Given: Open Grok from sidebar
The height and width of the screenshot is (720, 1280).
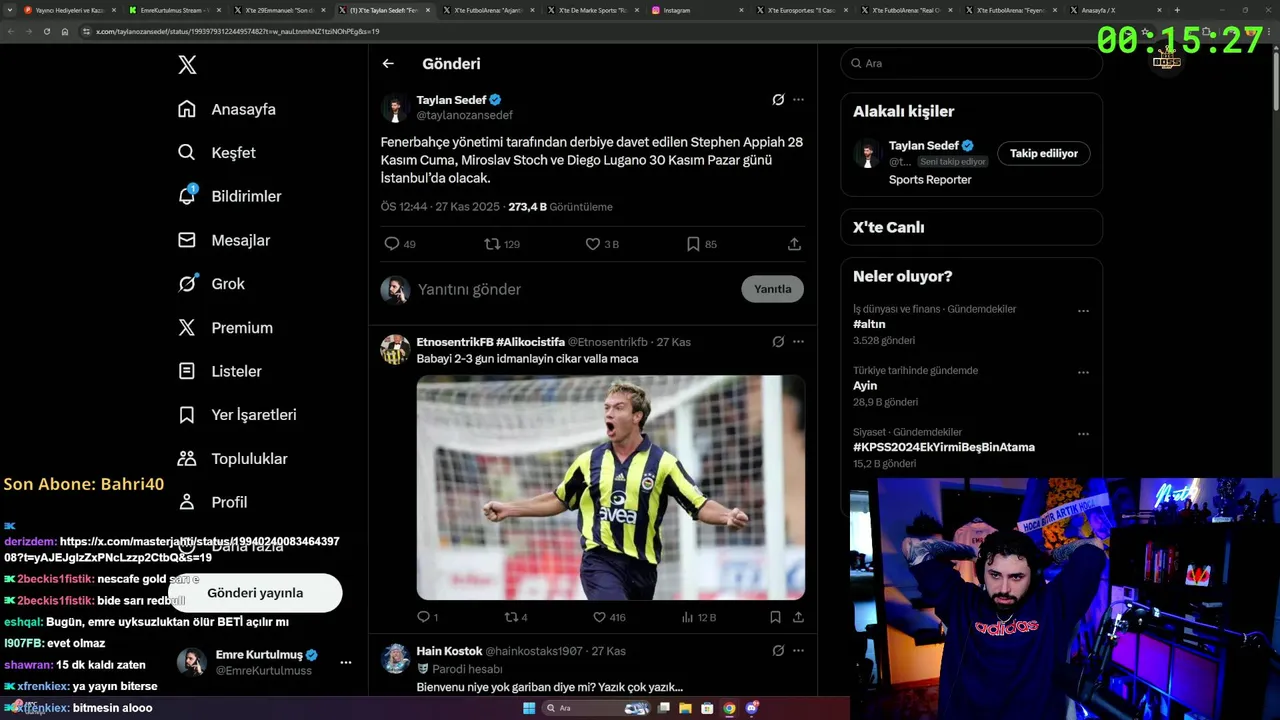Looking at the screenshot, I should click(211, 284).
